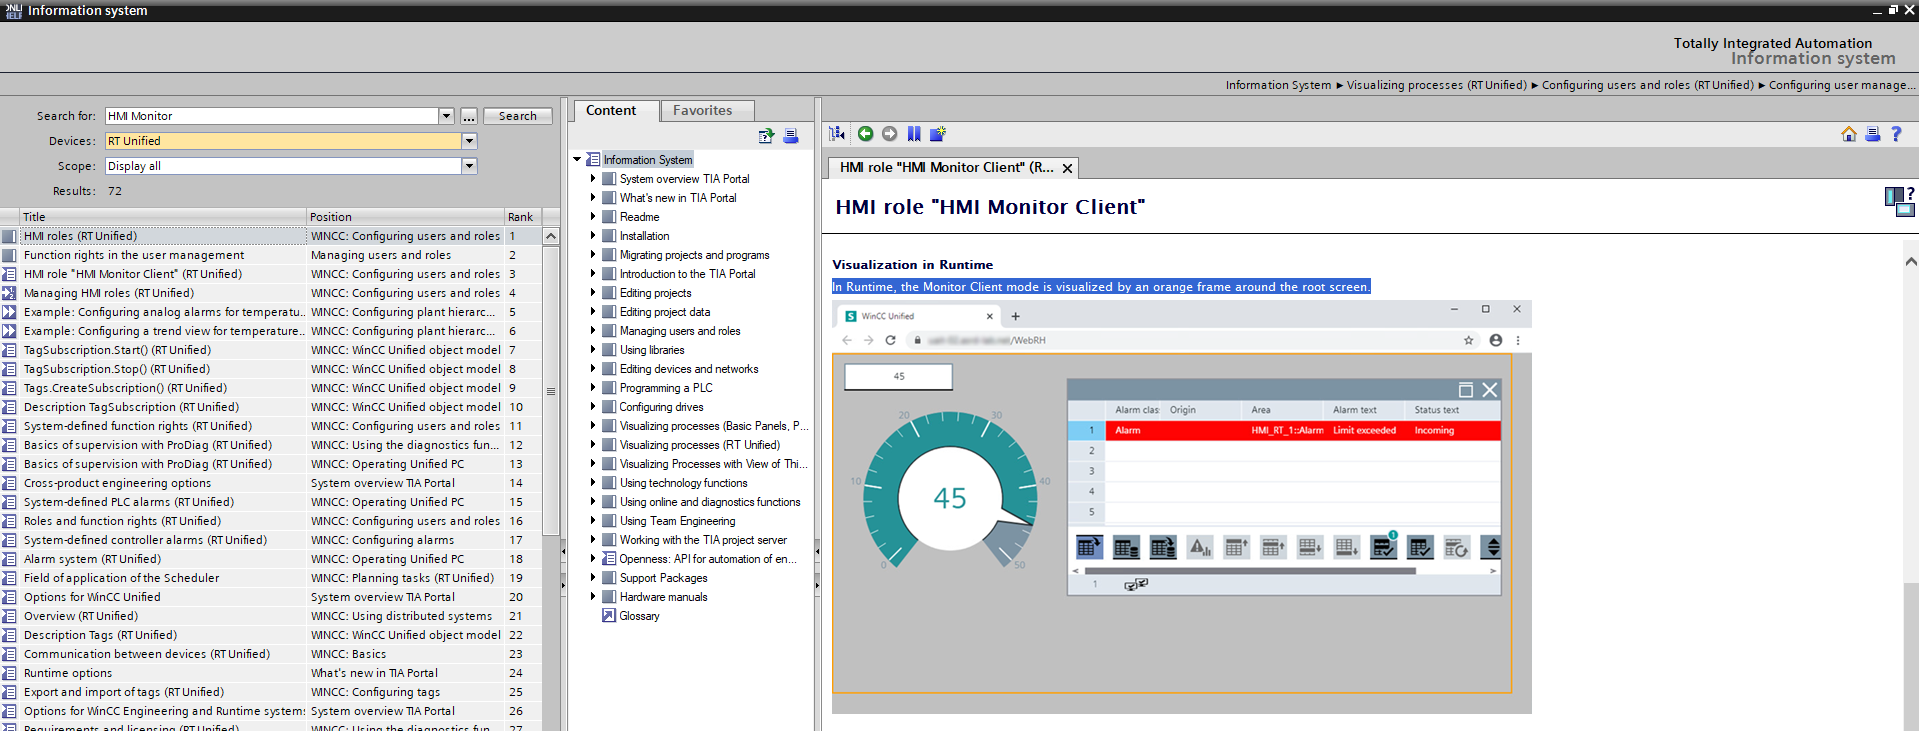Select the Content tab
1919x731 pixels.
(x=611, y=111)
